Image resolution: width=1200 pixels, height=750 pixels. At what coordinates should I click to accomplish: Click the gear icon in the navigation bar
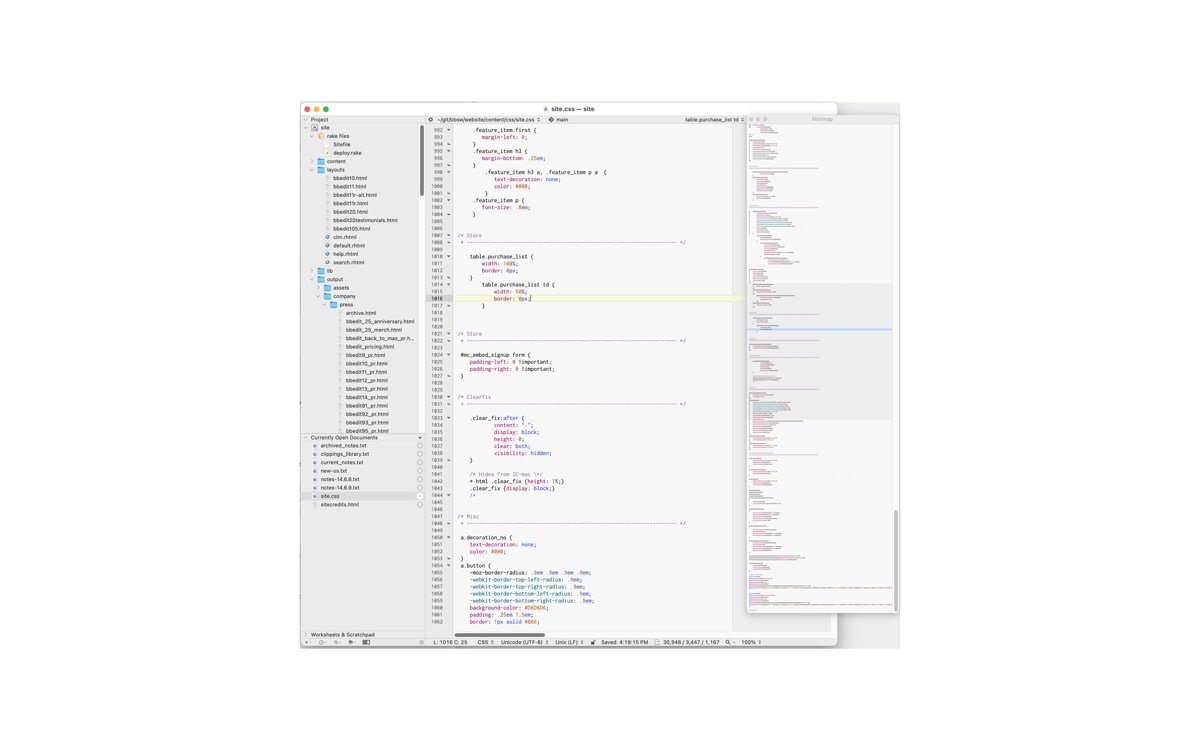tap(431, 119)
